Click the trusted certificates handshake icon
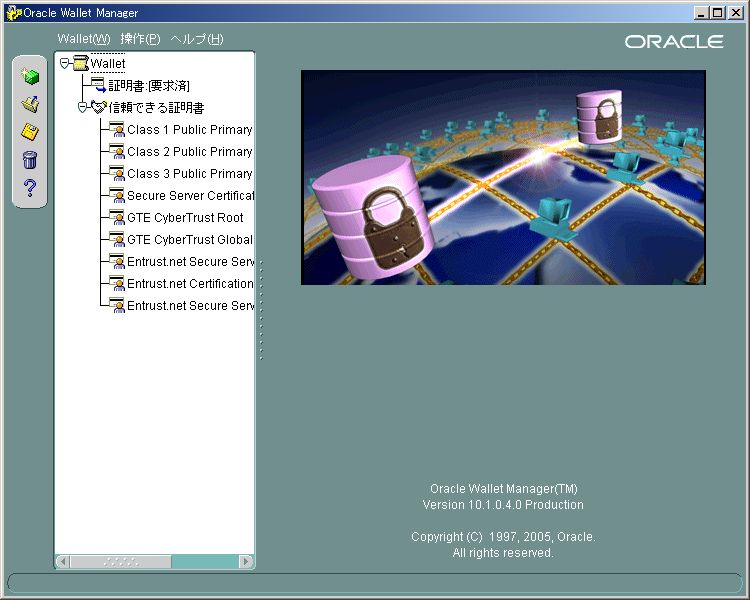The width and height of the screenshot is (750, 600). tap(99, 107)
